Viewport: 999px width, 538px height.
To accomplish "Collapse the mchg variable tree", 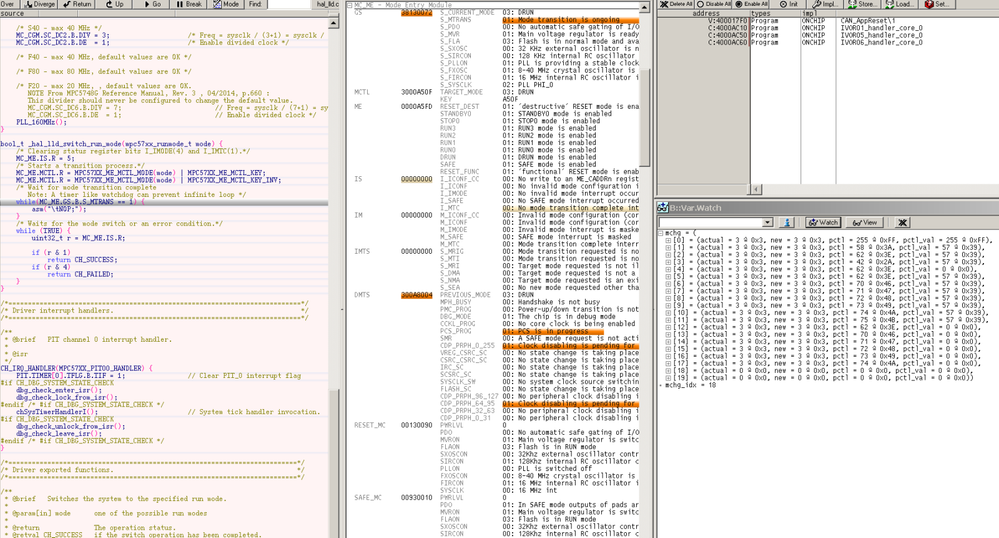I will coord(661,233).
